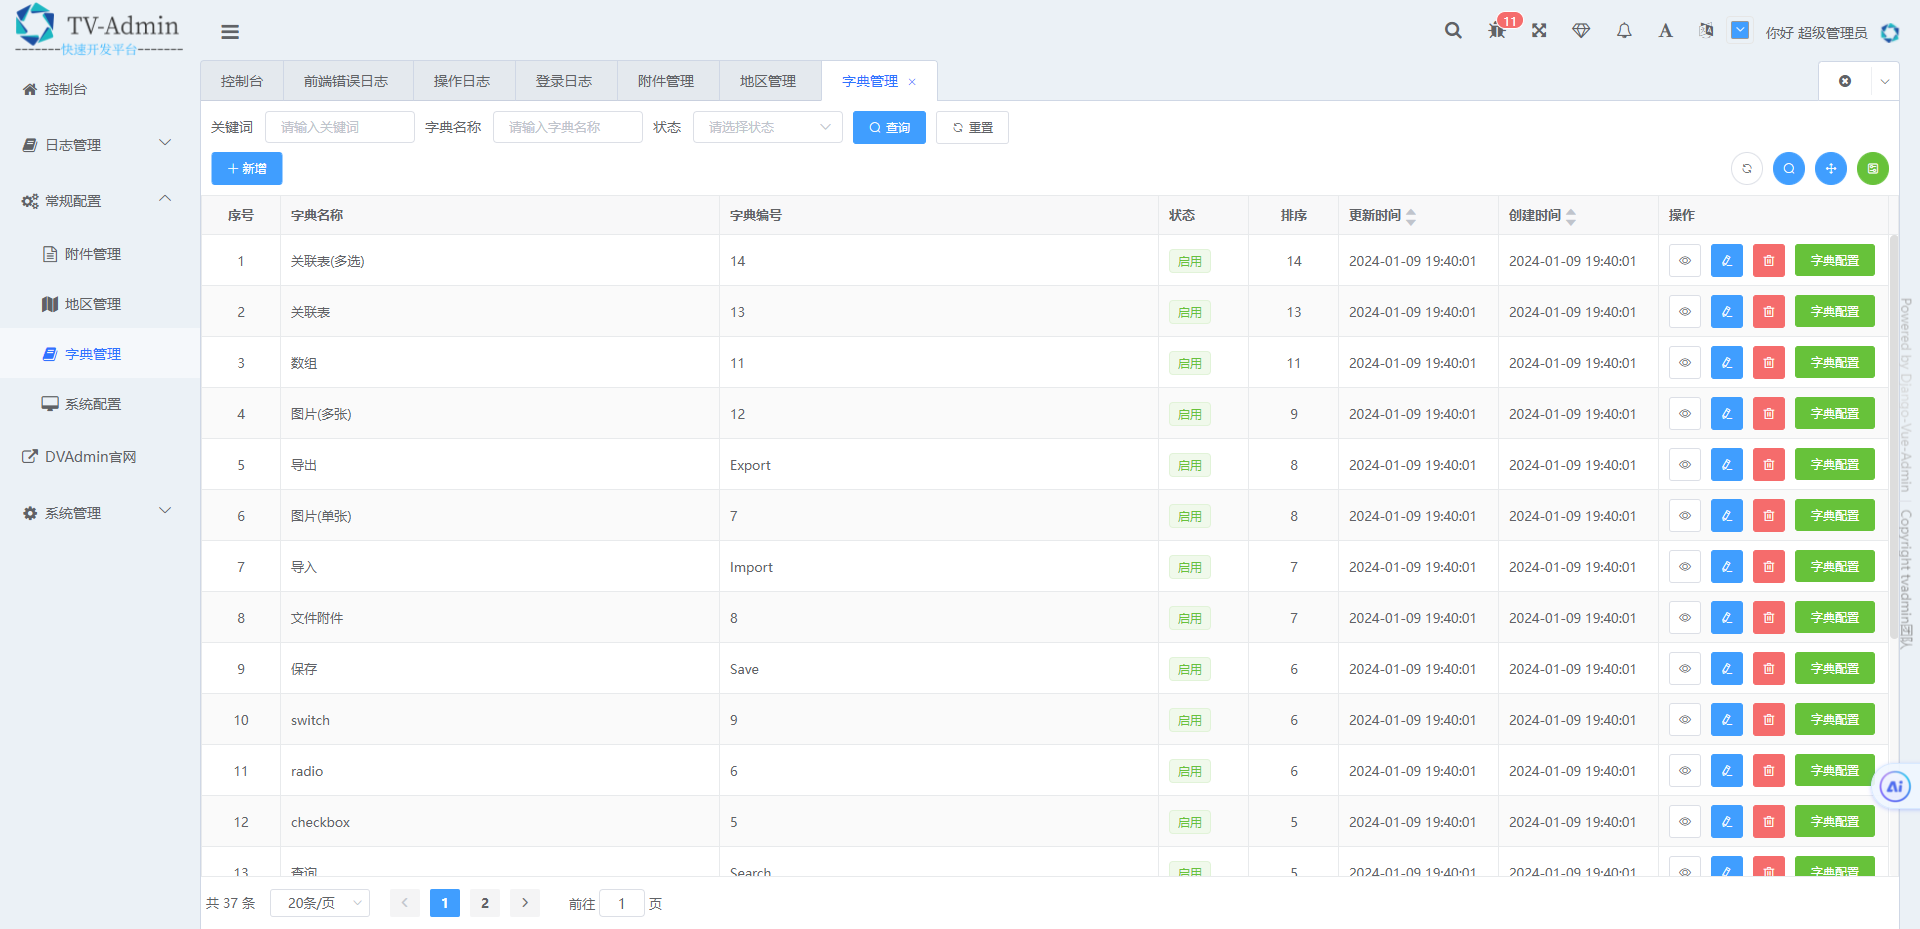Toggle search bar with blue round icon

click(1789, 169)
